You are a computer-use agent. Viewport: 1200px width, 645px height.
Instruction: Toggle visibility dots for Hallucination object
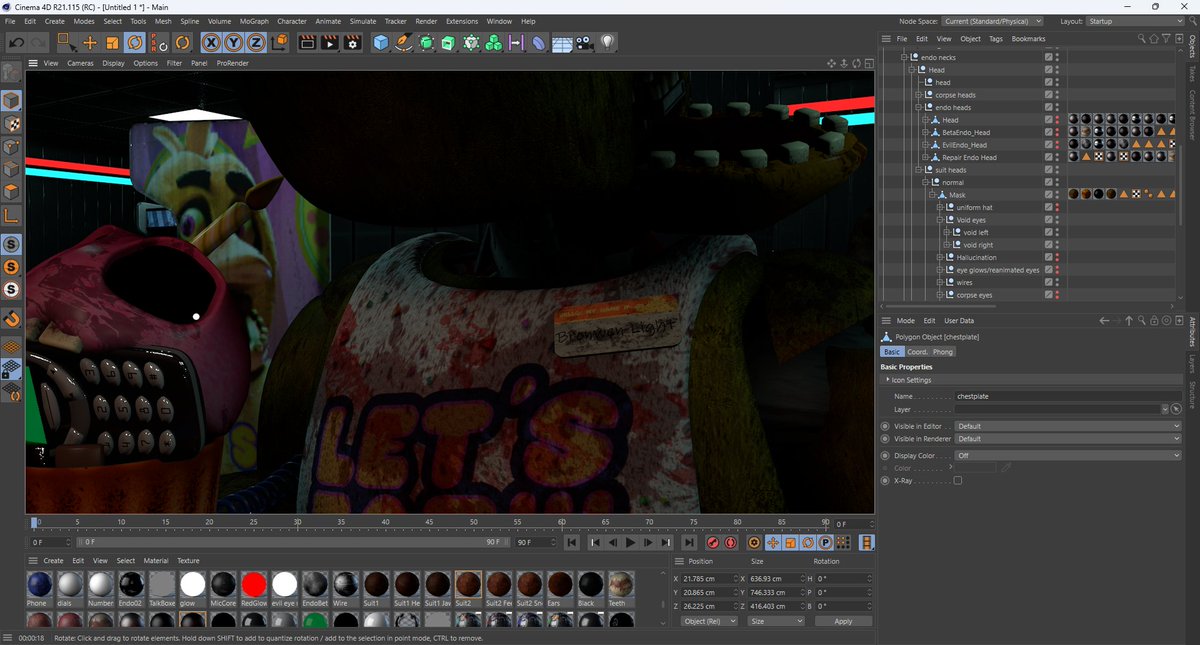[x=1058, y=257]
